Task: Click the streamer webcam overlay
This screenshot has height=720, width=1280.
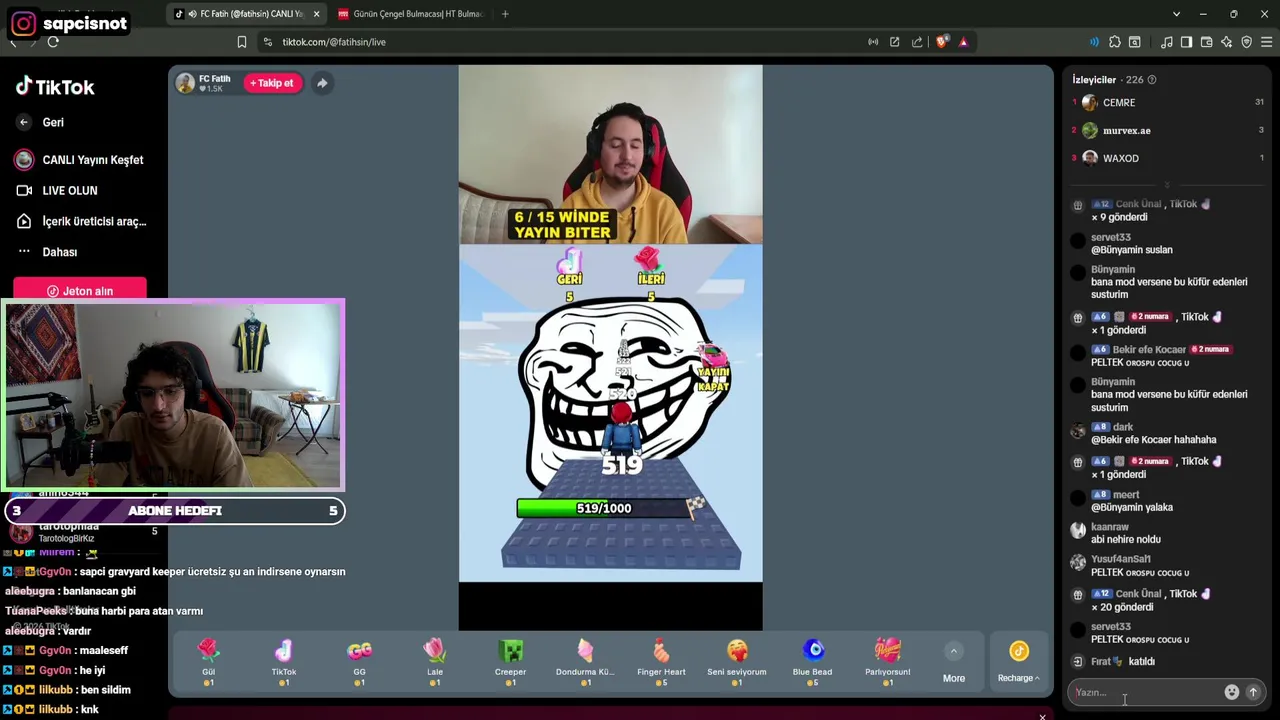Action: coord(173,395)
